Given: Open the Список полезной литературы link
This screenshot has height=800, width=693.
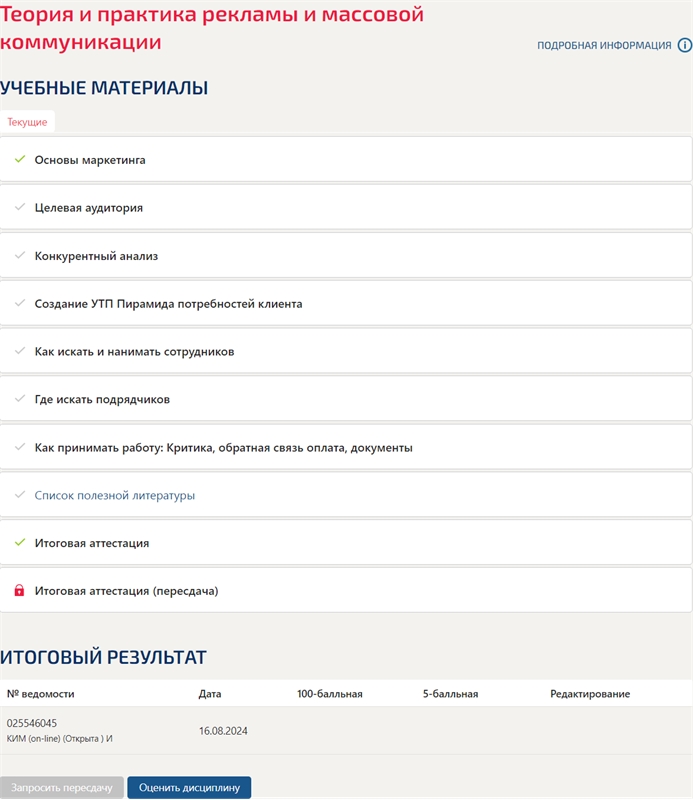Looking at the screenshot, I should click(115, 495).
